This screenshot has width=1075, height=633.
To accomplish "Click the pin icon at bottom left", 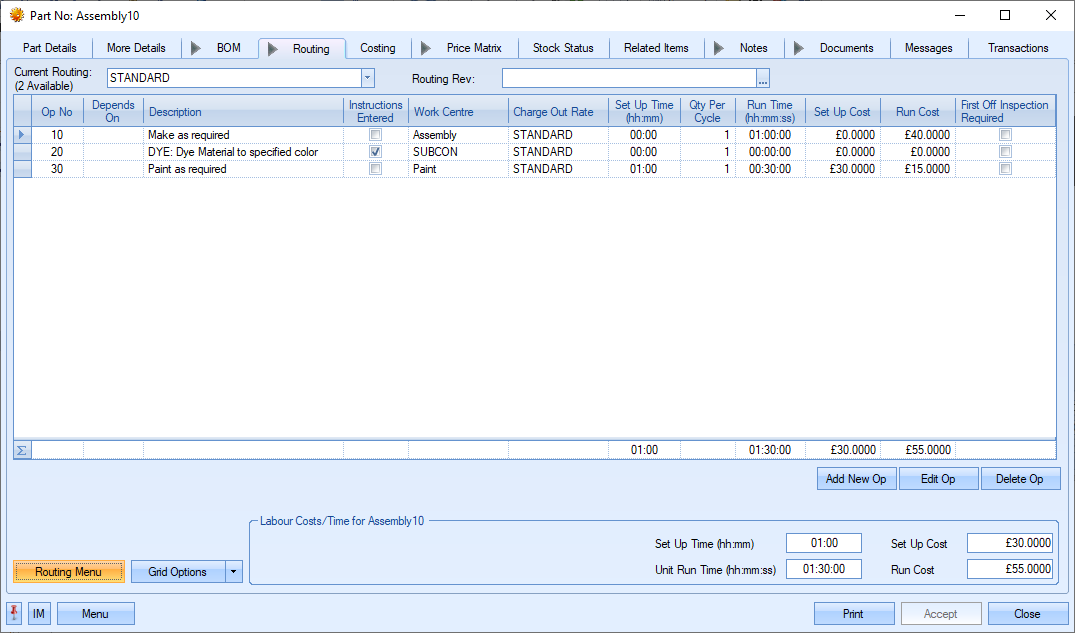I will tap(14, 613).
